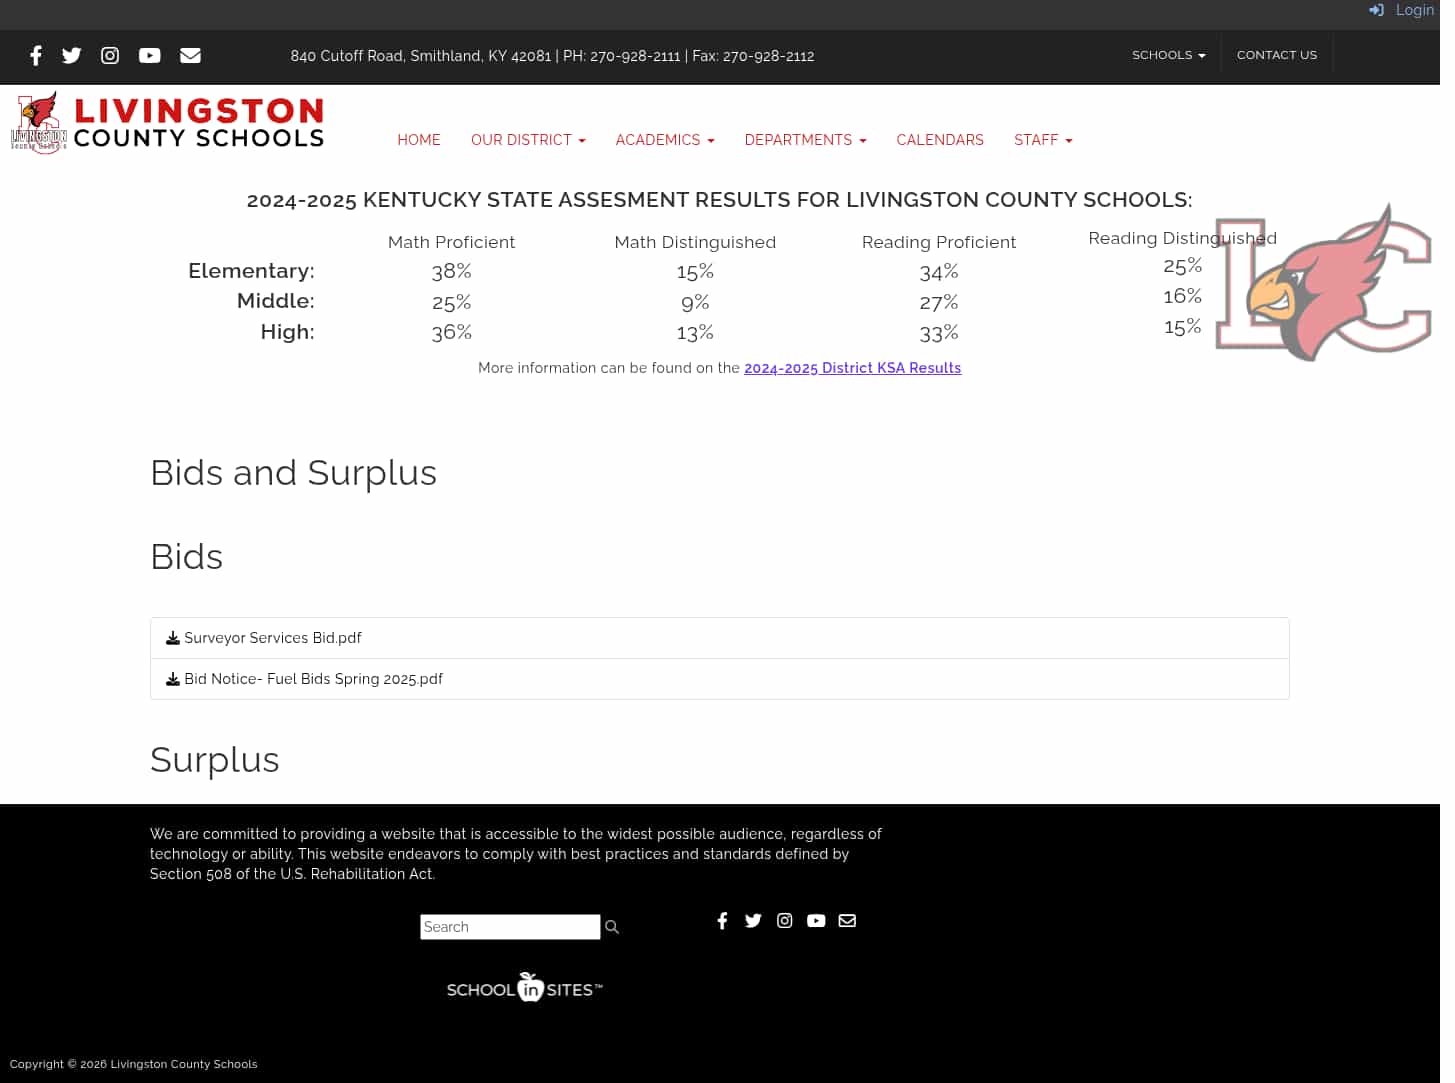Click the large LC cardinal mascot image
The width and height of the screenshot is (1455, 1083).
point(1323,283)
